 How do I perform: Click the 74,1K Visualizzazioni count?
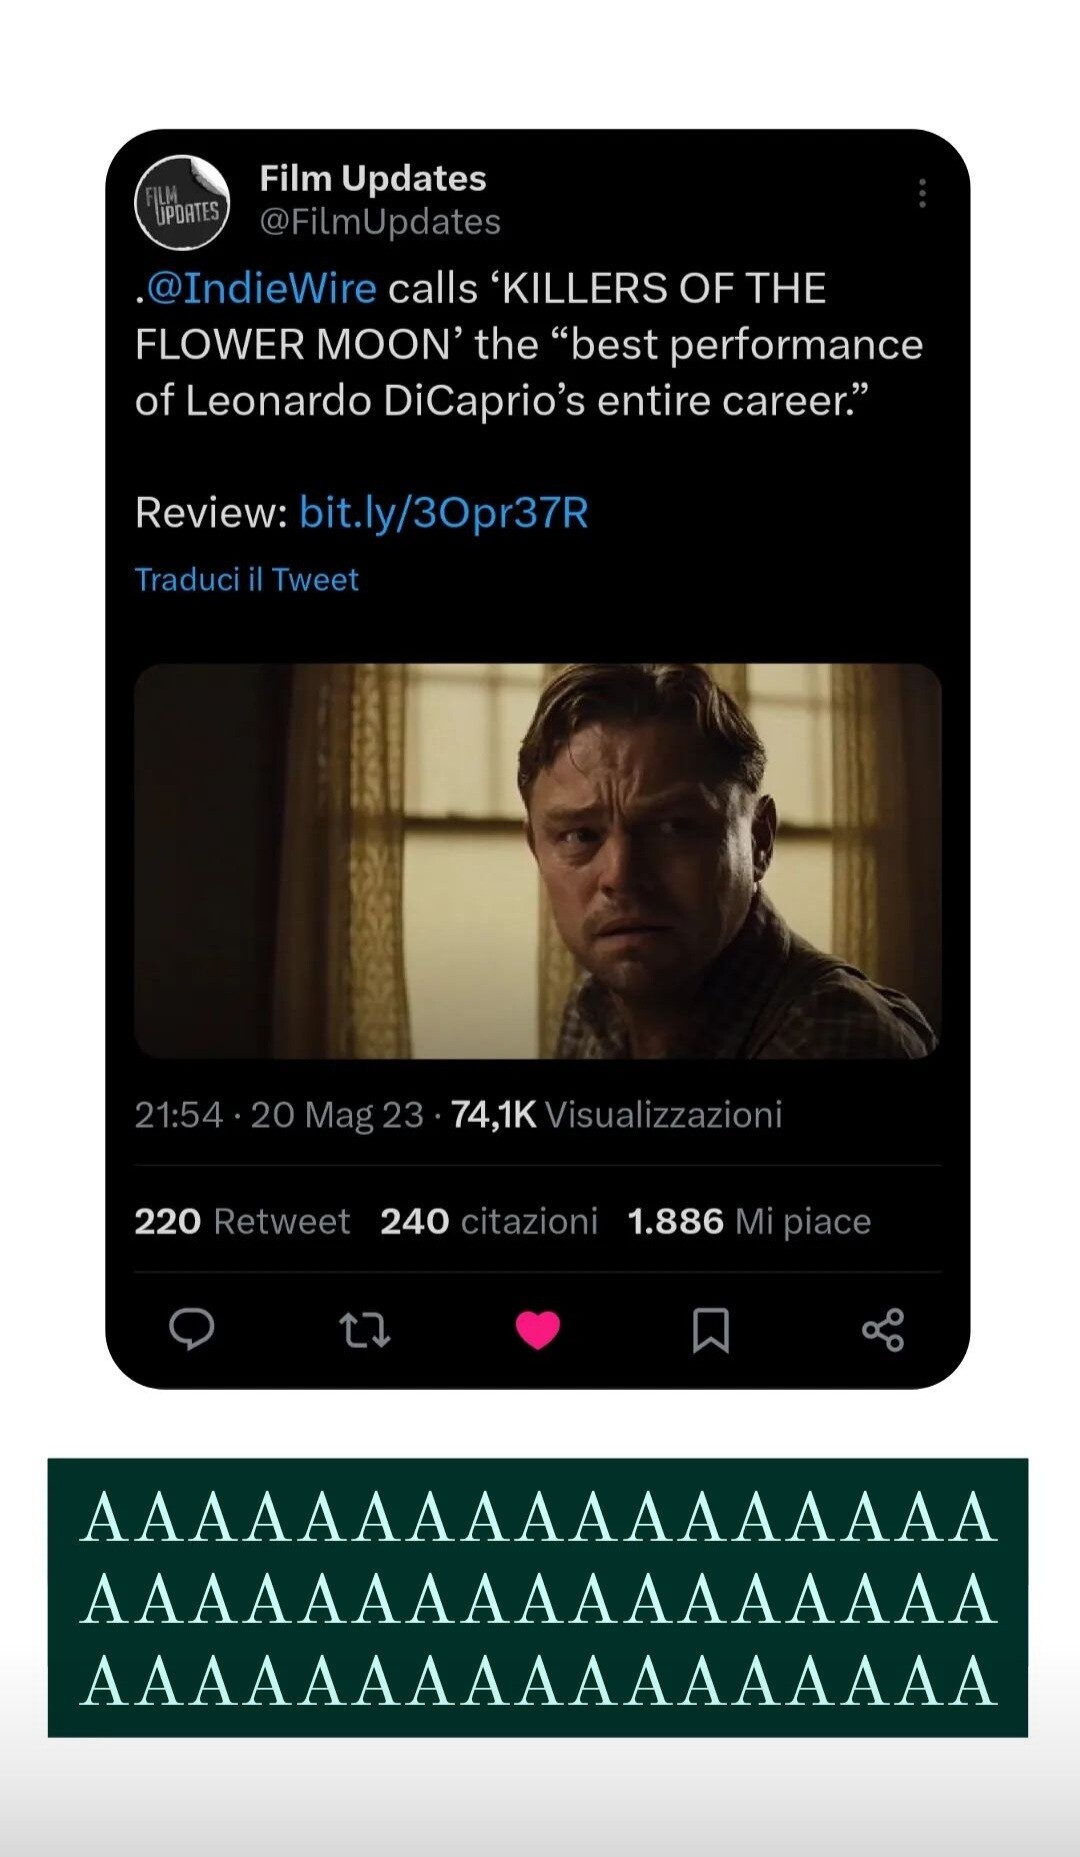(x=616, y=1114)
